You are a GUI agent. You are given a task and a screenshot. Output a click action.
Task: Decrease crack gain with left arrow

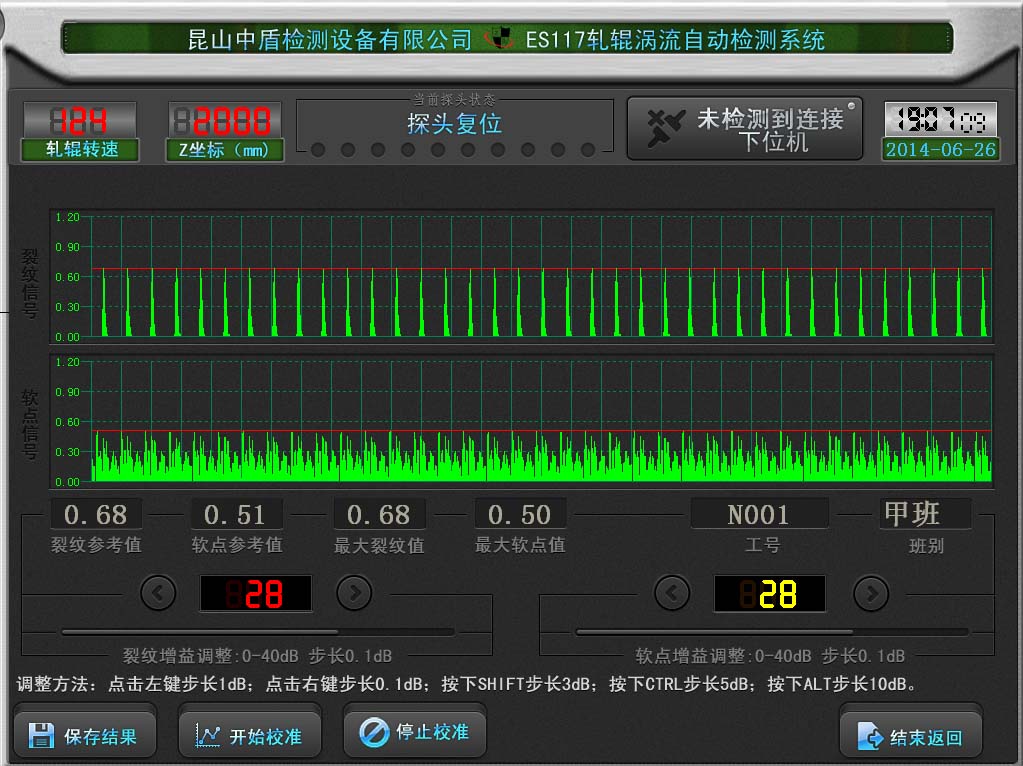(158, 592)
